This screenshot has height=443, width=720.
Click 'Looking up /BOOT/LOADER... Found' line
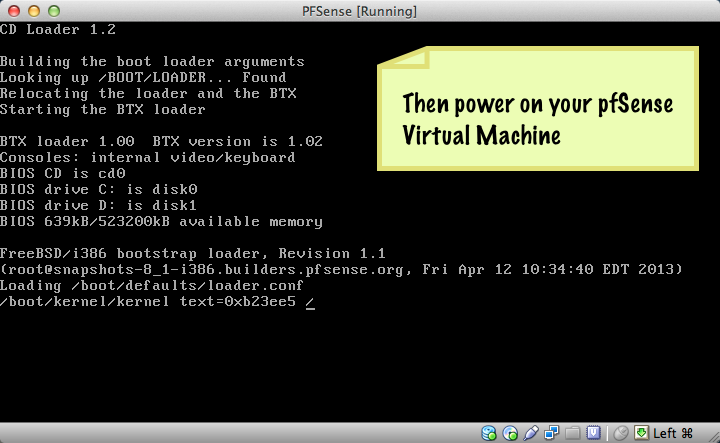(x=143, y=78)
